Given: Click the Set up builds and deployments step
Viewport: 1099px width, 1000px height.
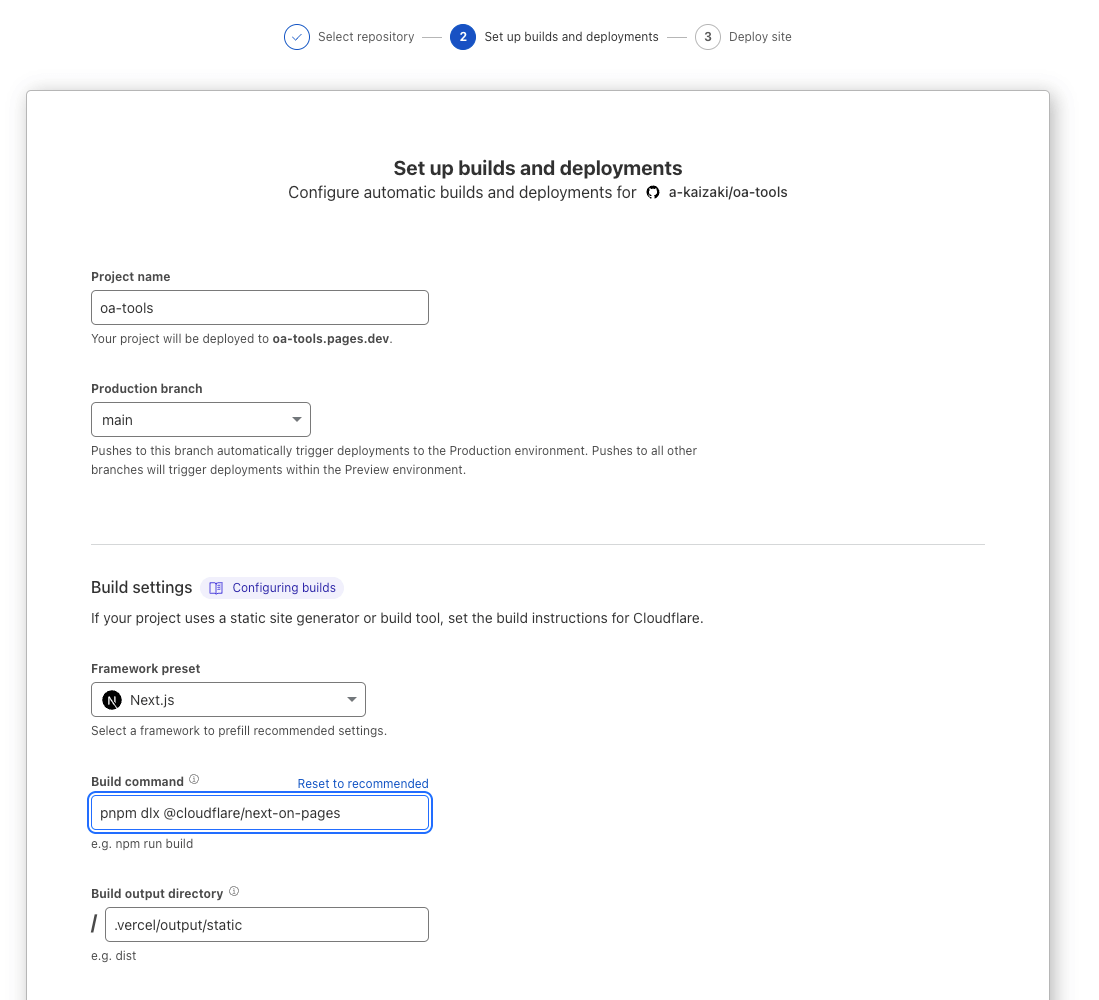Looking at the screenshot, I should (571, 37).
